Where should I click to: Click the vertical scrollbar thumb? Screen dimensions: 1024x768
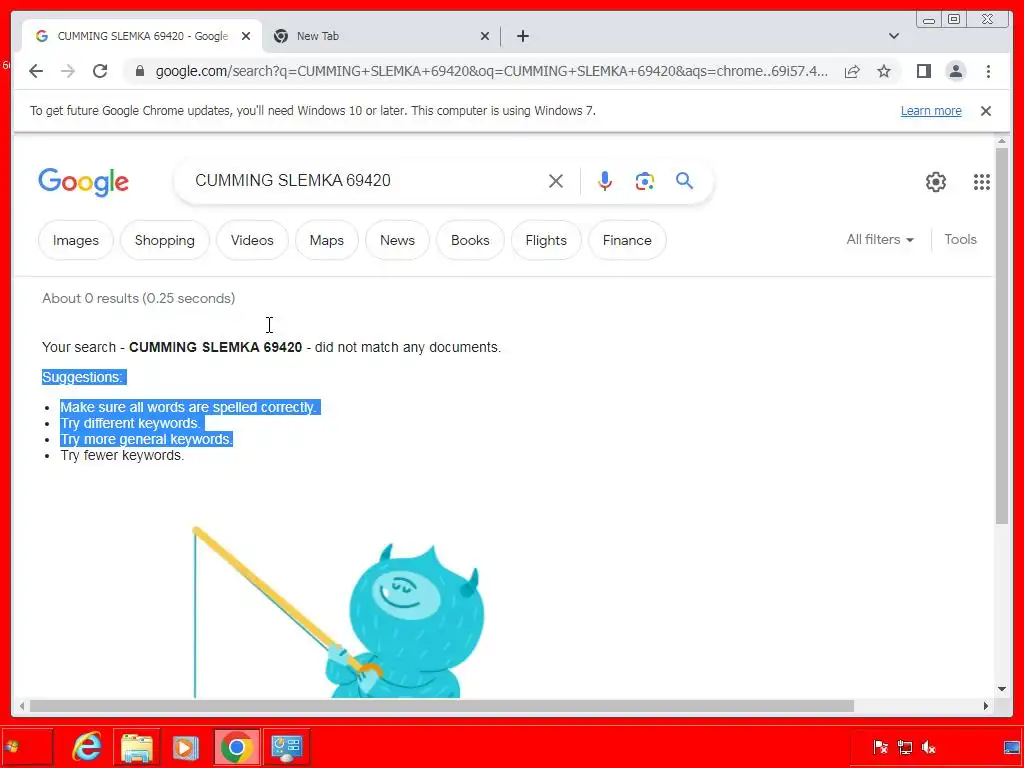[x=1002, y=336]
